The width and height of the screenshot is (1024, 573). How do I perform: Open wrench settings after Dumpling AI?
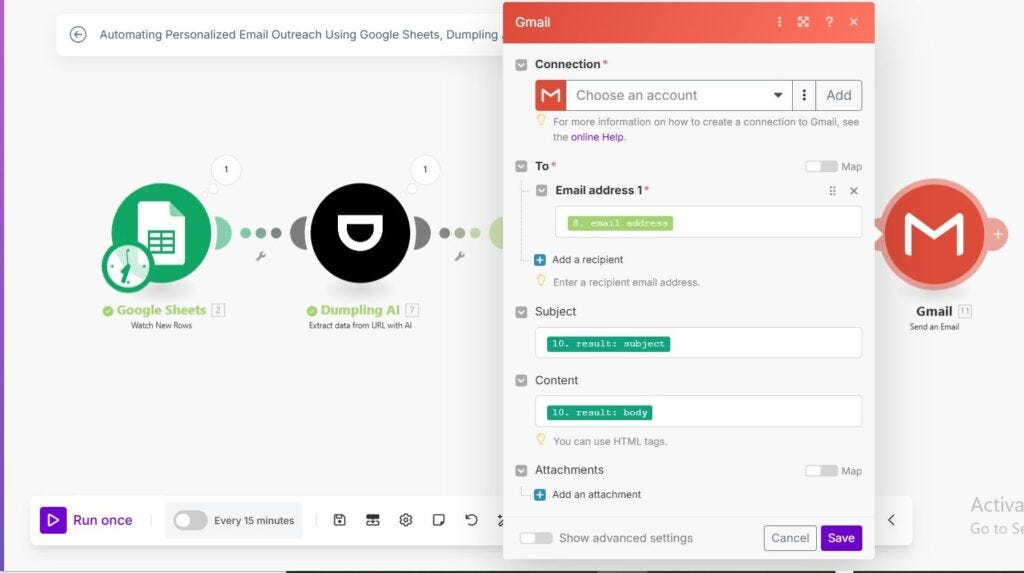460,257
